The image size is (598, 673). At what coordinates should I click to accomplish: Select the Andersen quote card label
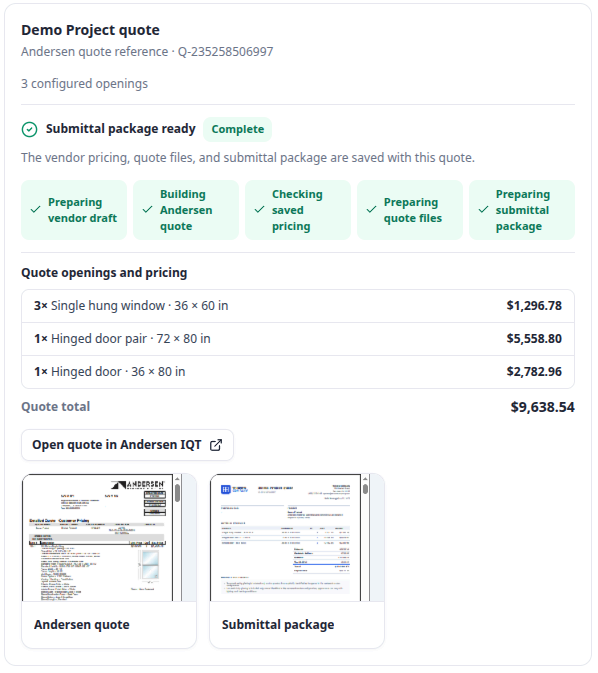(82, 625)
